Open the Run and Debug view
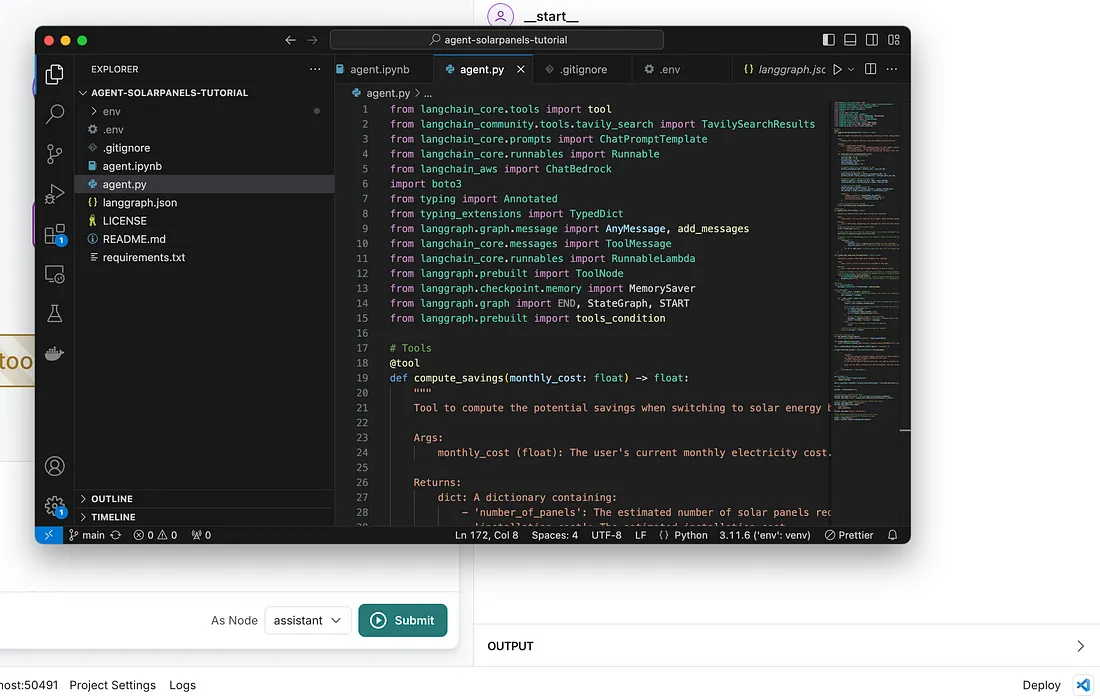This screenshot has width=1100, height=699. point(55,194)
